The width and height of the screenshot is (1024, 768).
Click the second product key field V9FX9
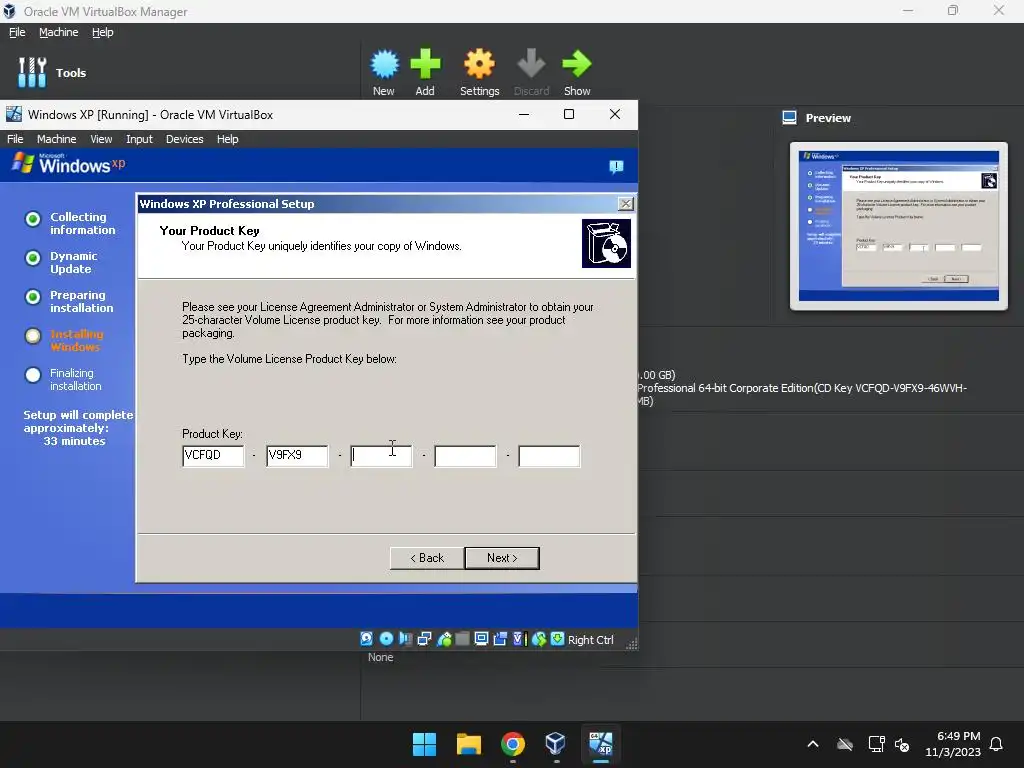coord(297,456)
